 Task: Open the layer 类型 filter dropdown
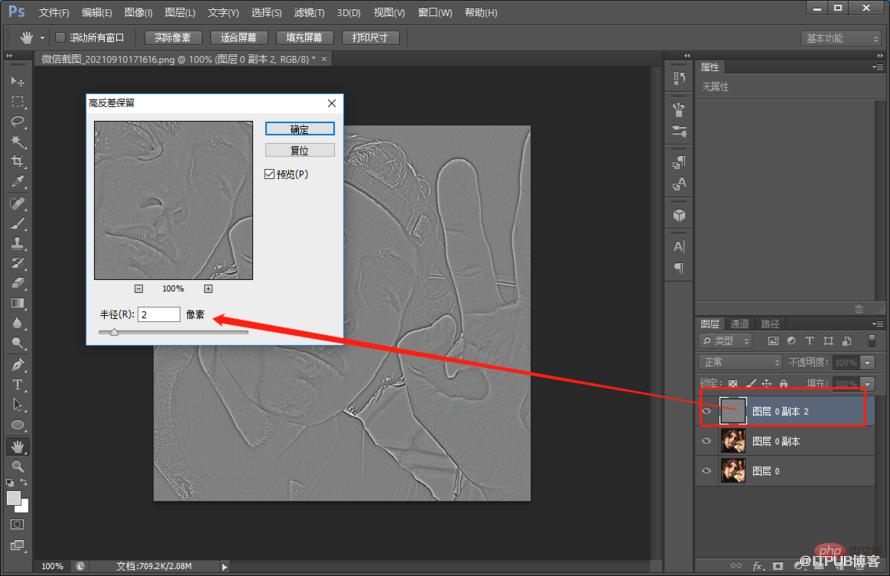(x=726, y=340)
